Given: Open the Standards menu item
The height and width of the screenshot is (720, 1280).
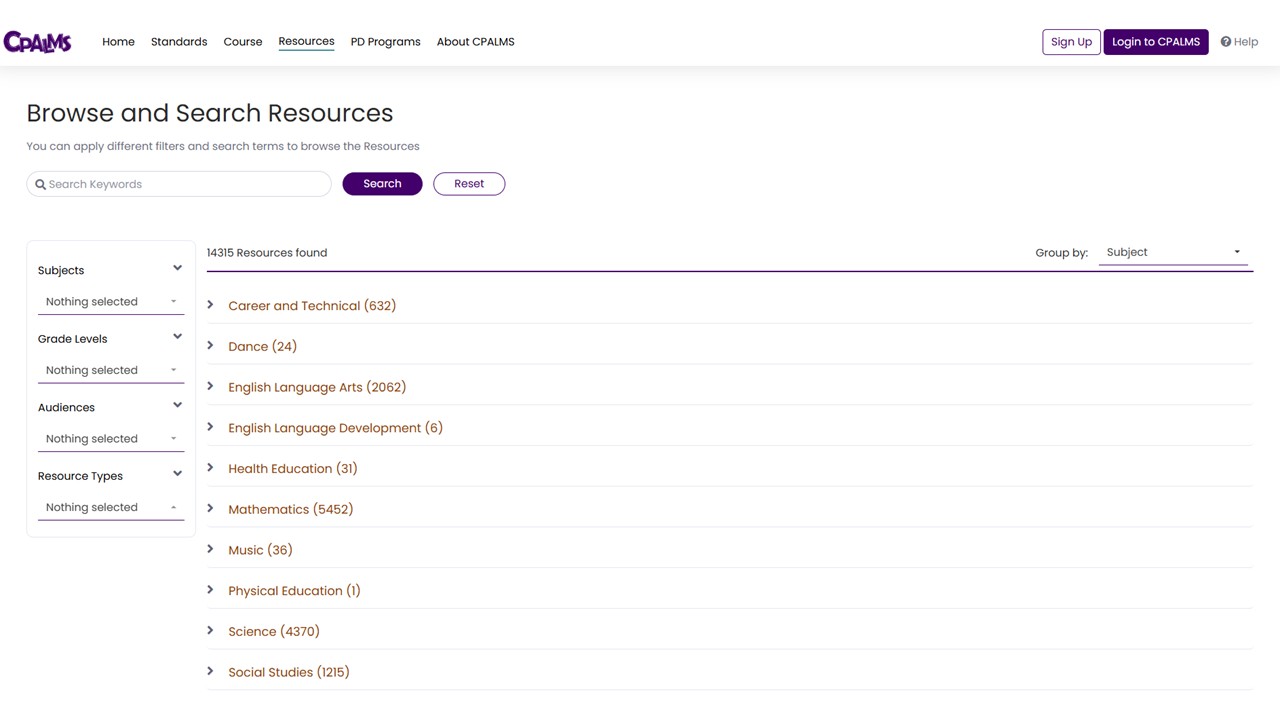Looking at the screenshot, I should coord(179,41).
